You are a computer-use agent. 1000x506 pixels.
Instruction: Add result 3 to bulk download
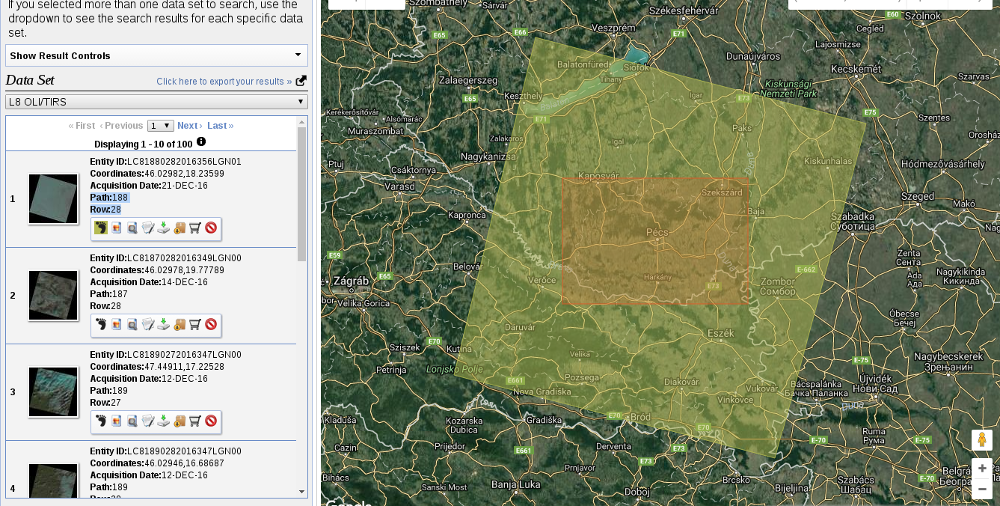(x=179, y=420)
